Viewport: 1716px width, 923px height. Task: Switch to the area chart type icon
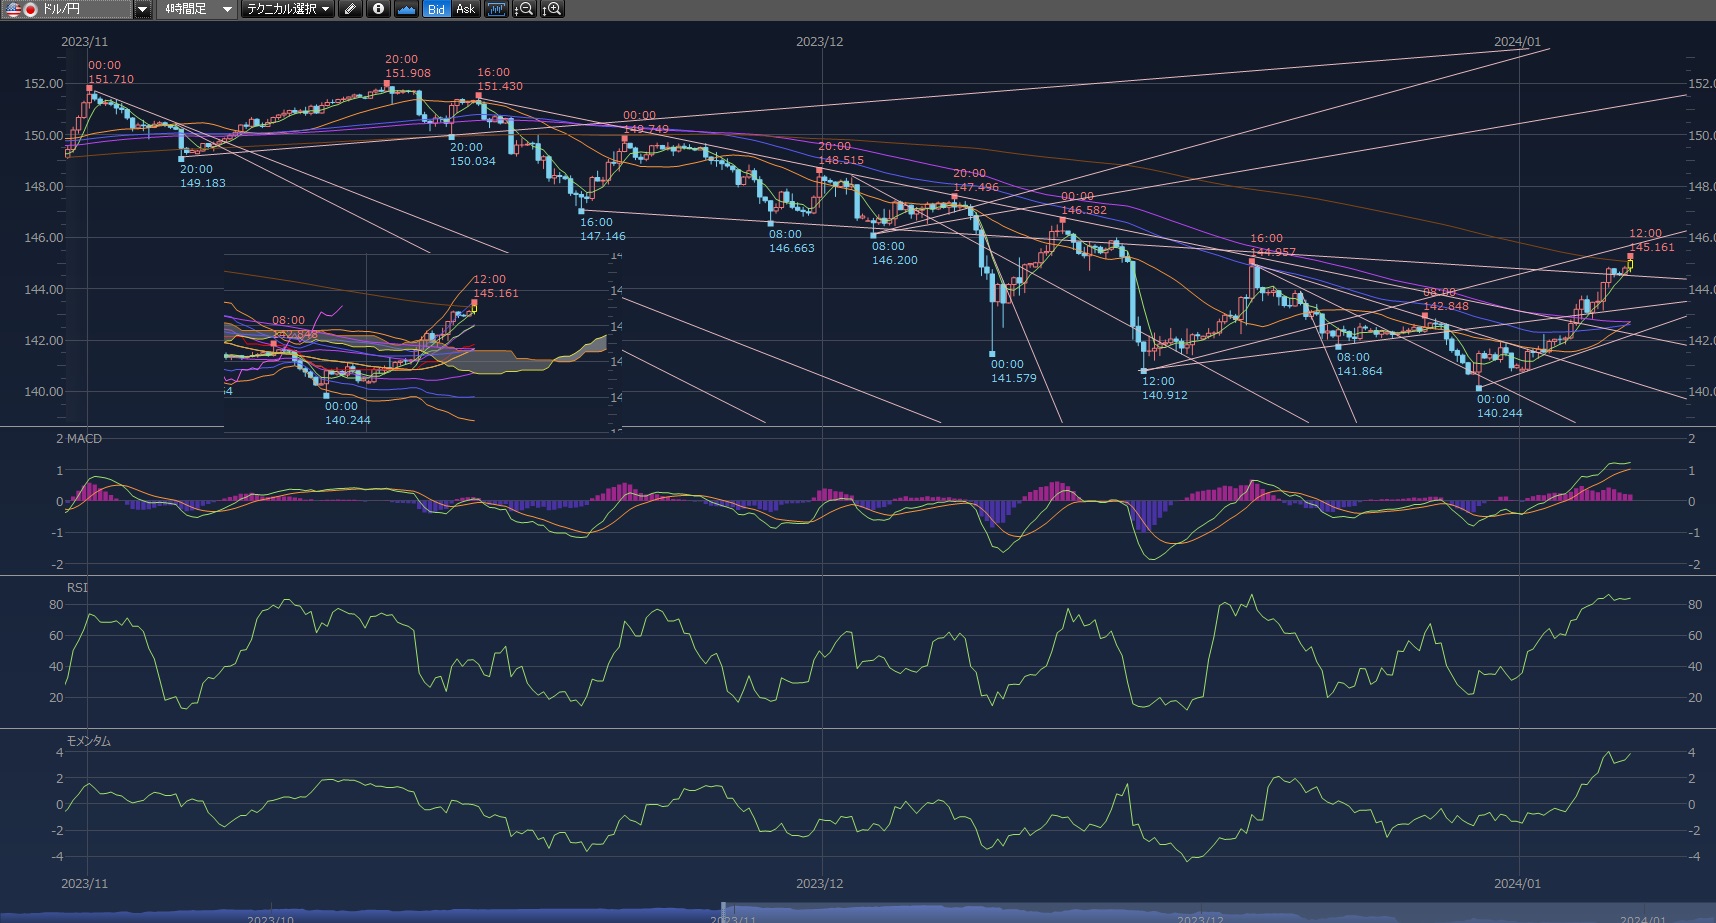click(x=407, y=9)
